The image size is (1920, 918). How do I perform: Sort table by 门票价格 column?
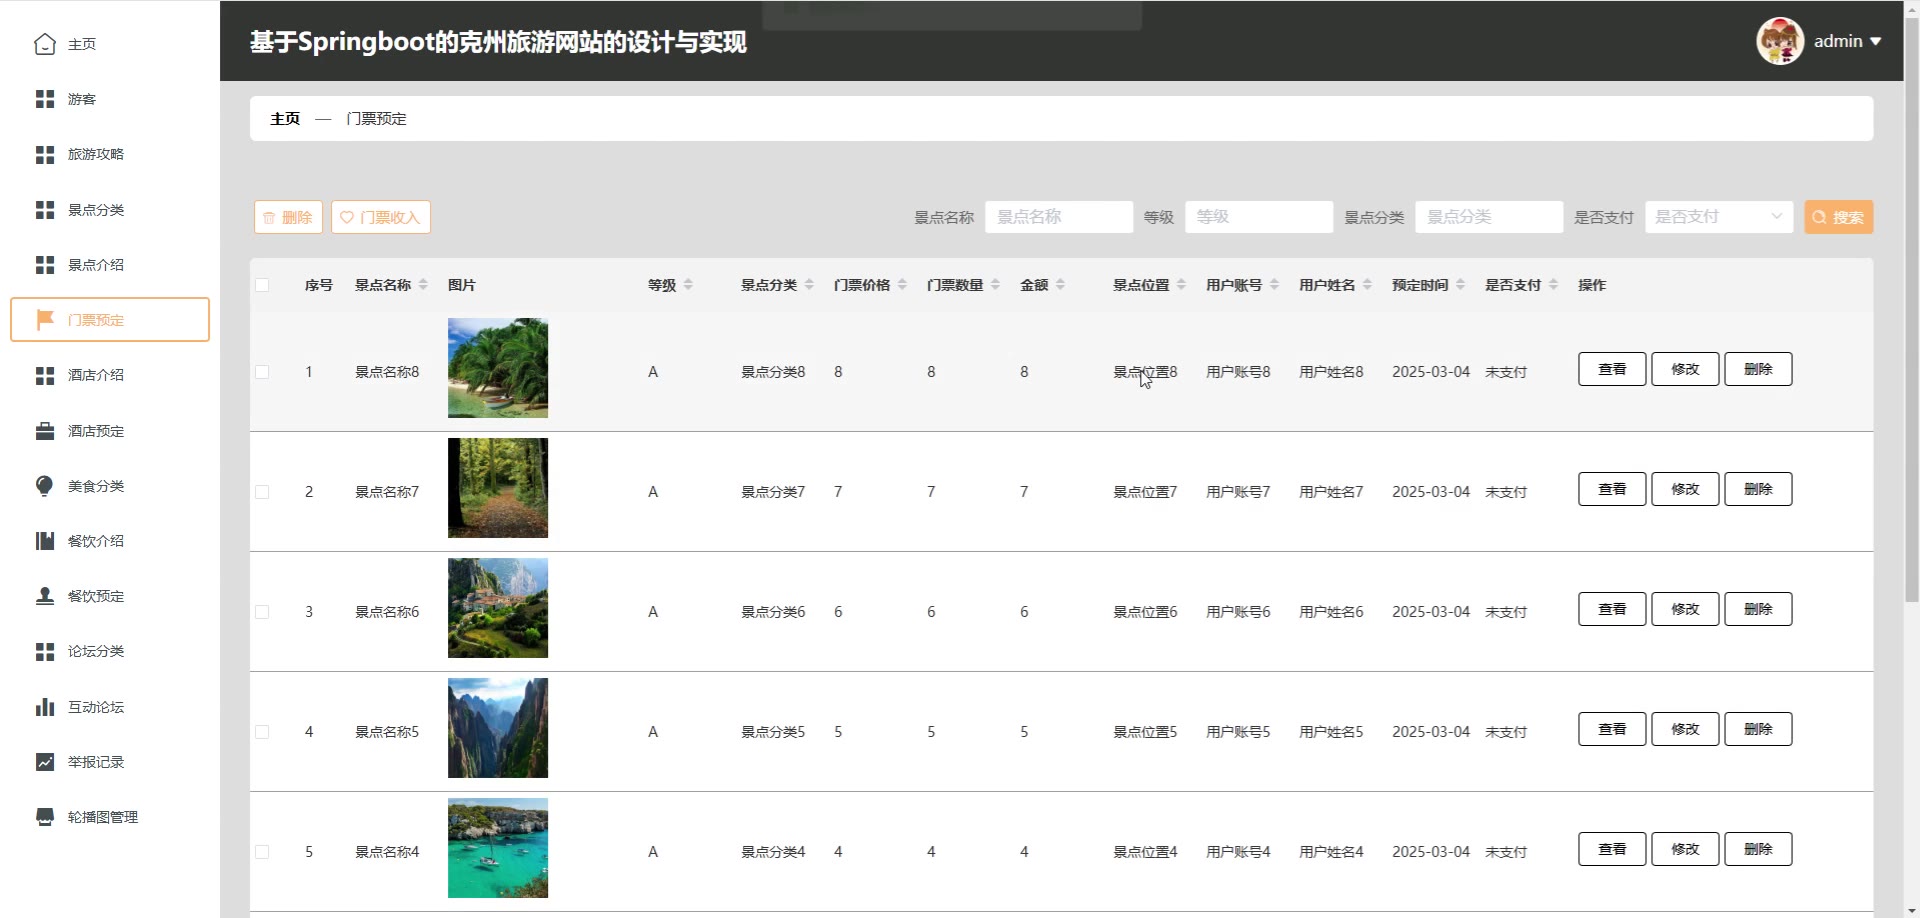[x=902, y=285]
